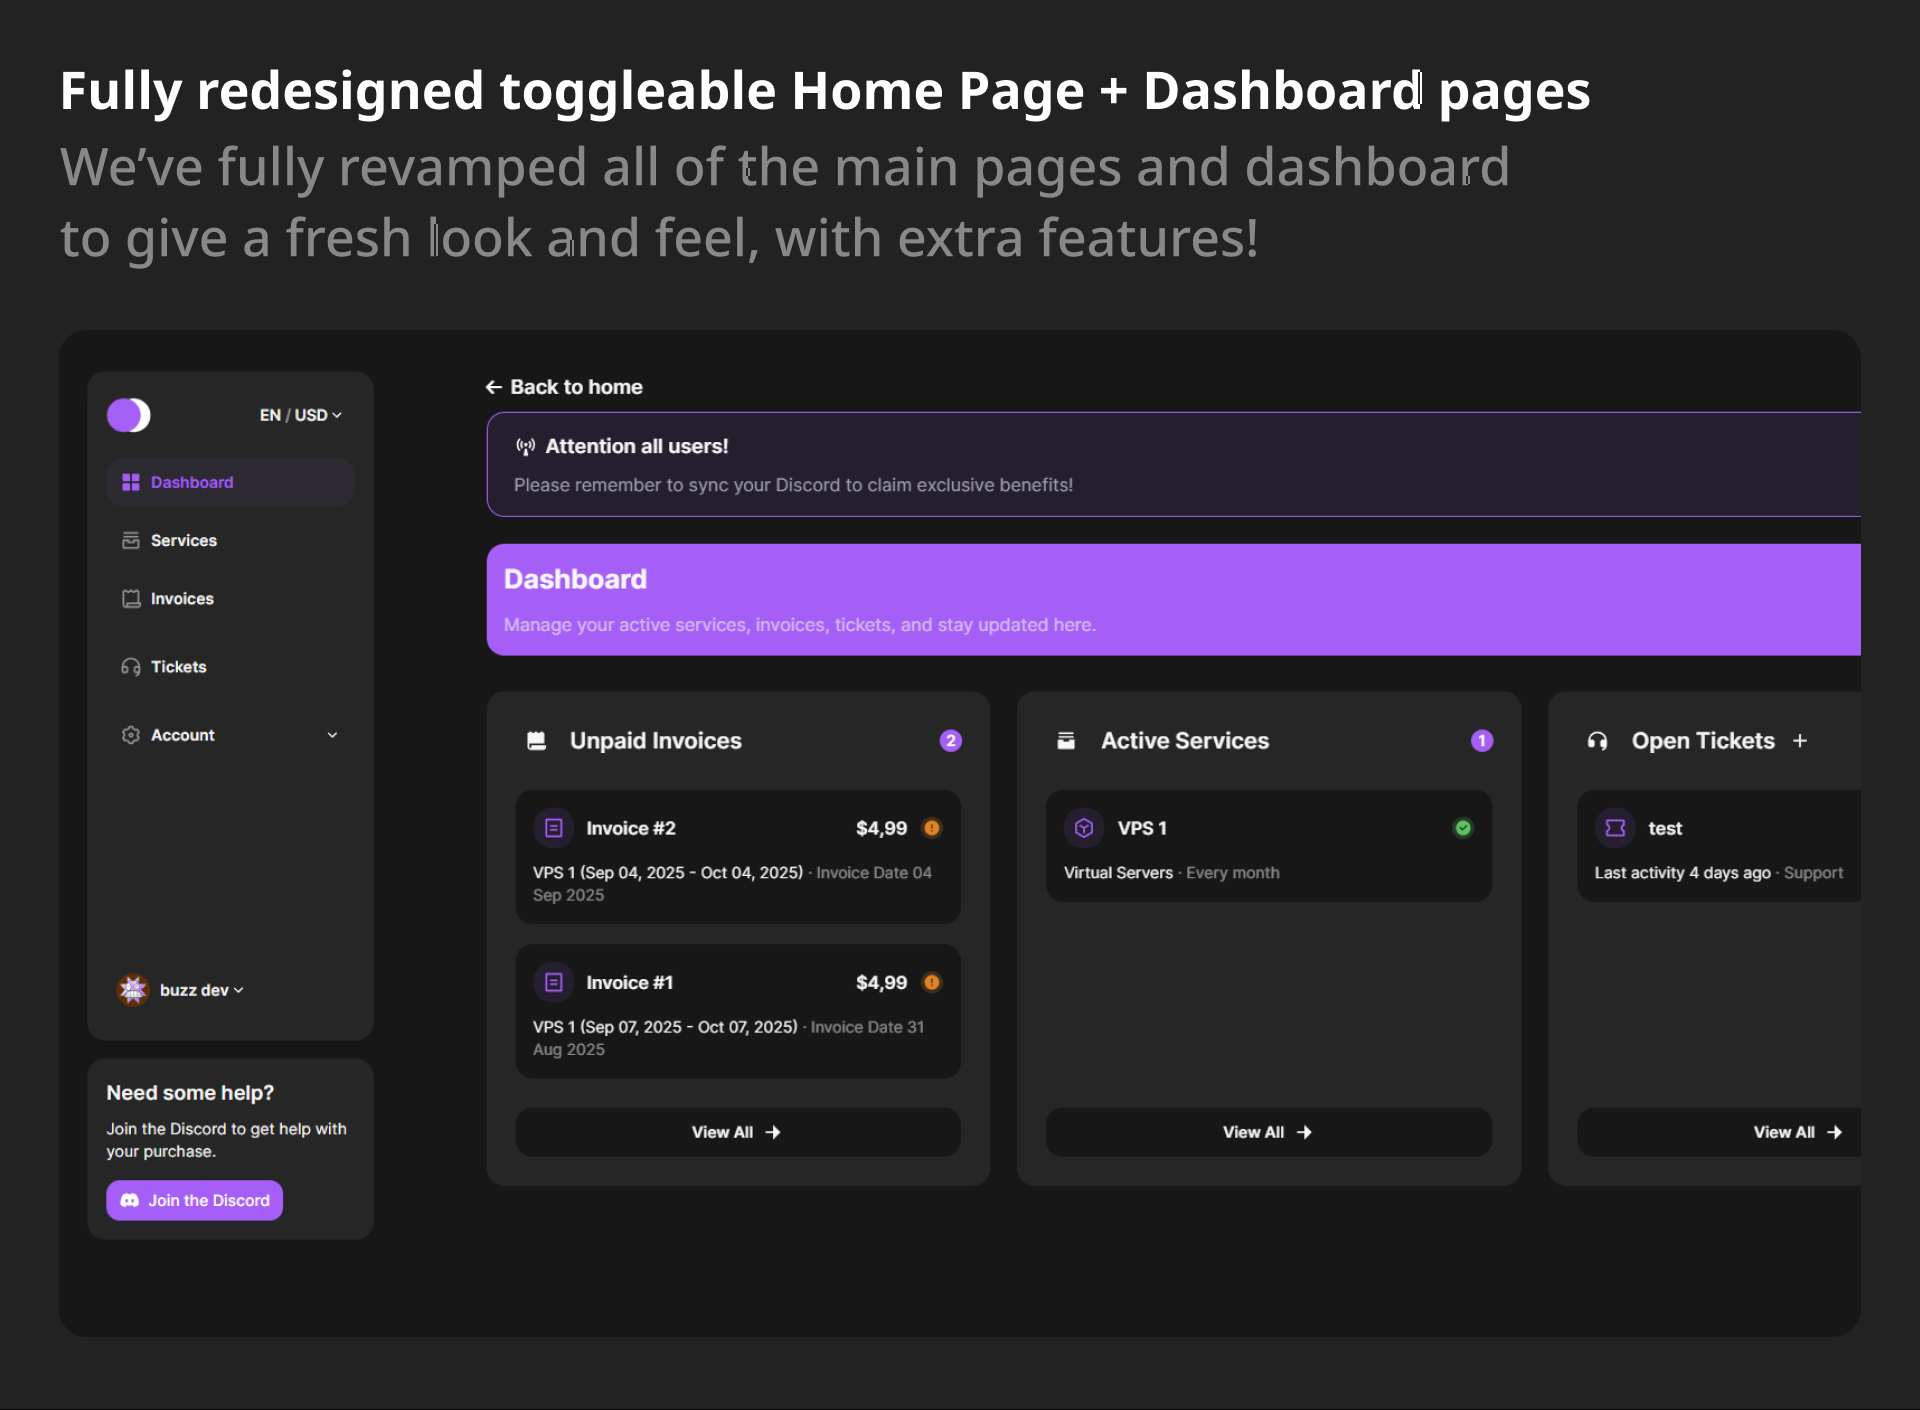This screenshot has width=1920, height=1410.
Task: Create new ticket with plus icon
Action: click(1800, 741)
